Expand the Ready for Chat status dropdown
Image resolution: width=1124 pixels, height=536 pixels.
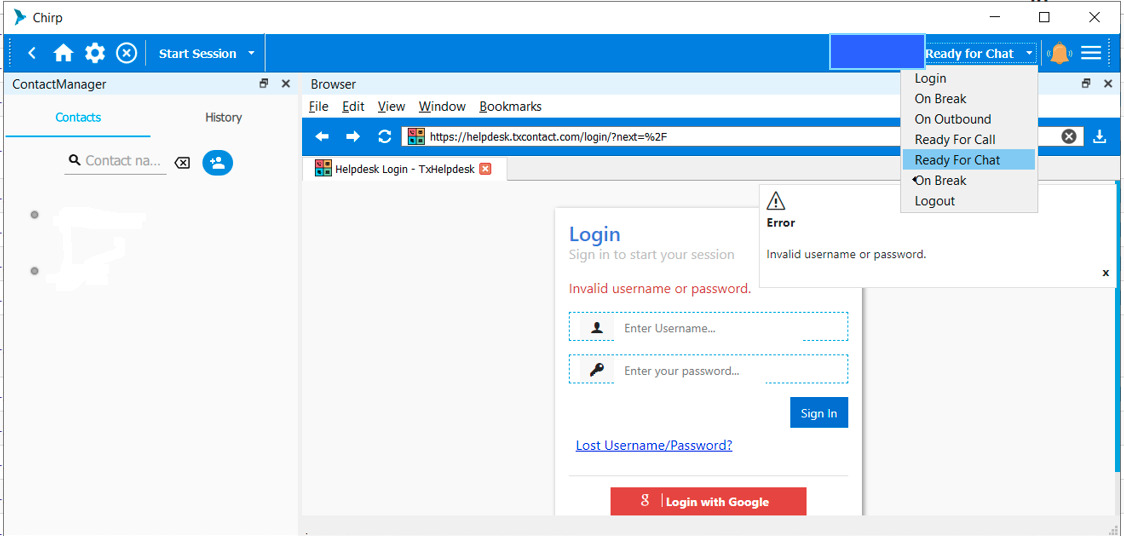coord(979,54)
